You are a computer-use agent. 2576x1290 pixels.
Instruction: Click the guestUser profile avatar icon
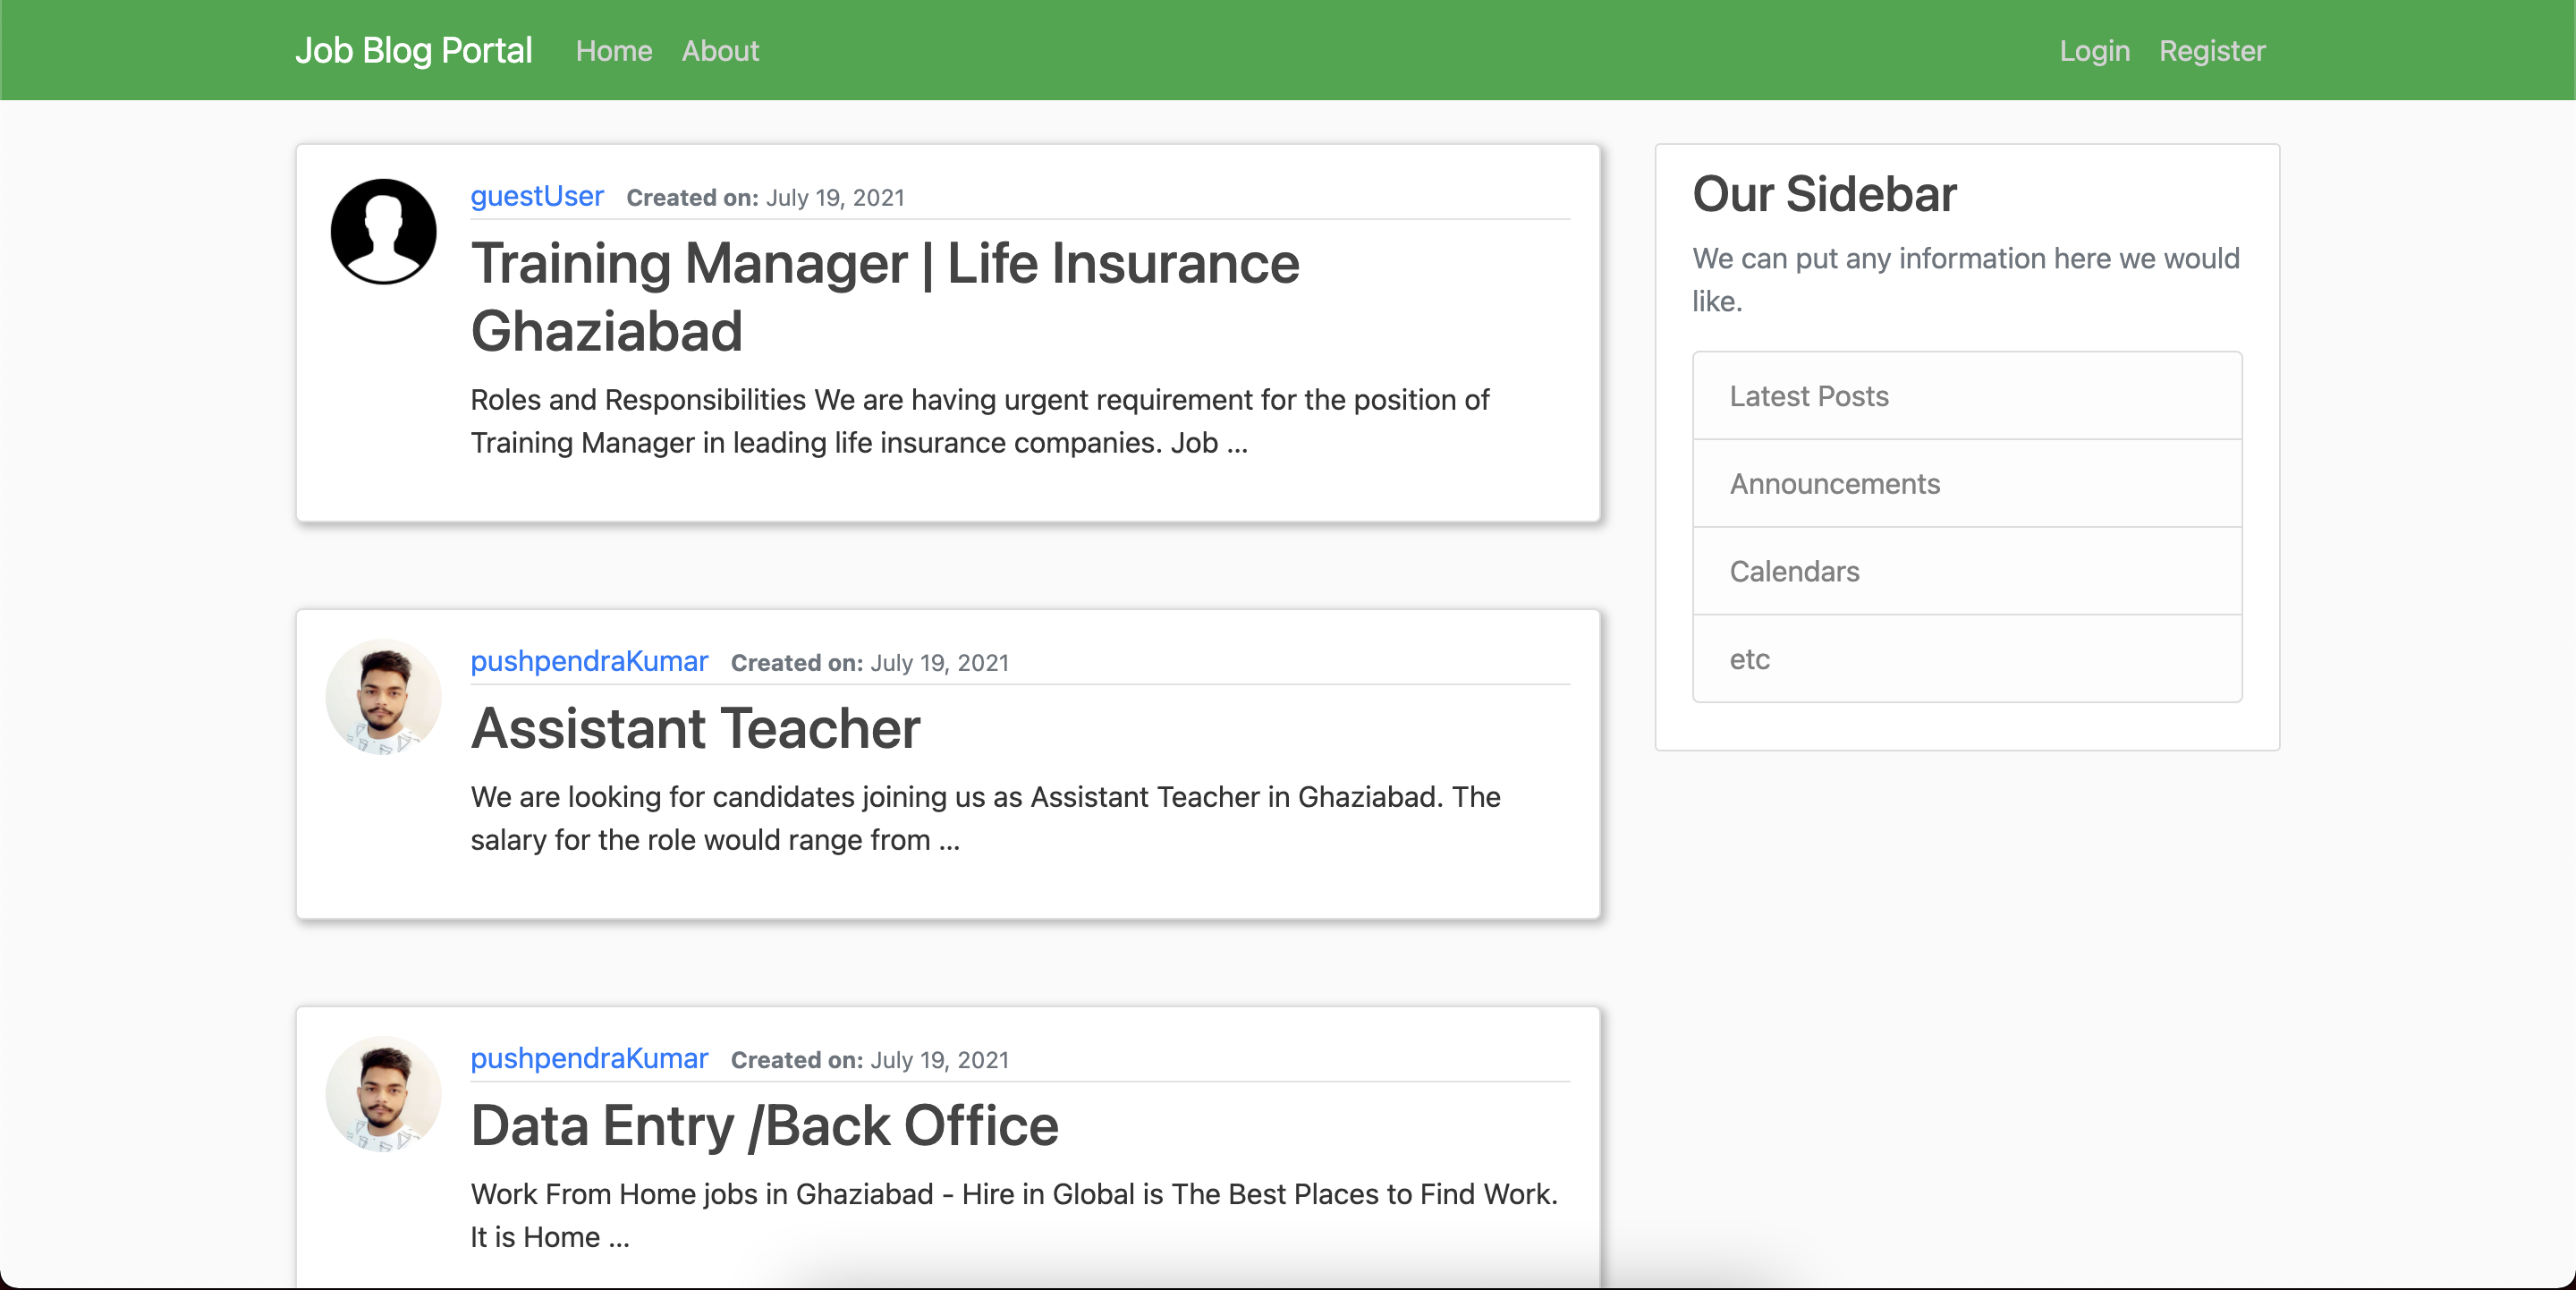pos(383,230)
